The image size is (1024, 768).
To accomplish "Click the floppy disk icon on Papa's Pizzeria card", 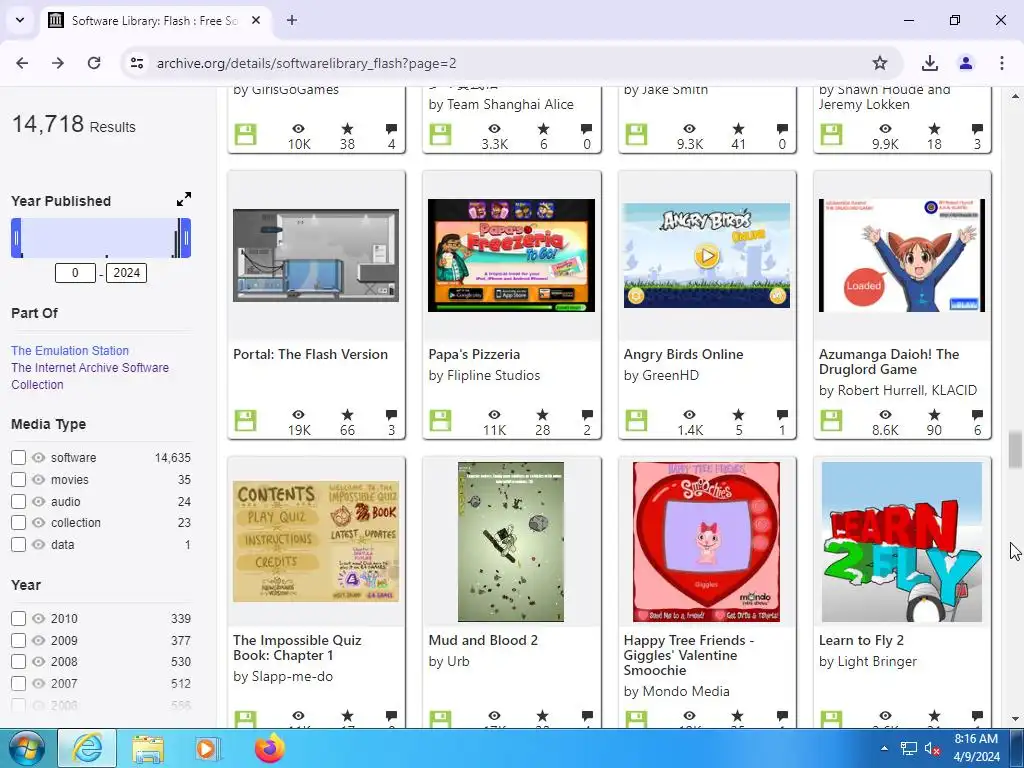I will tap(440, 421).
